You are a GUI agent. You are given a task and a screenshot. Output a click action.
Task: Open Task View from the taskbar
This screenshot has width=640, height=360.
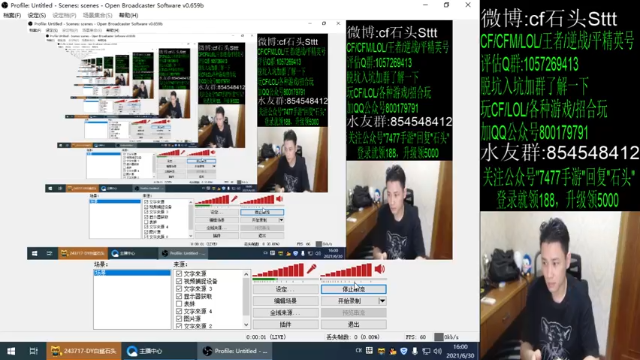(x=33, y=351)
